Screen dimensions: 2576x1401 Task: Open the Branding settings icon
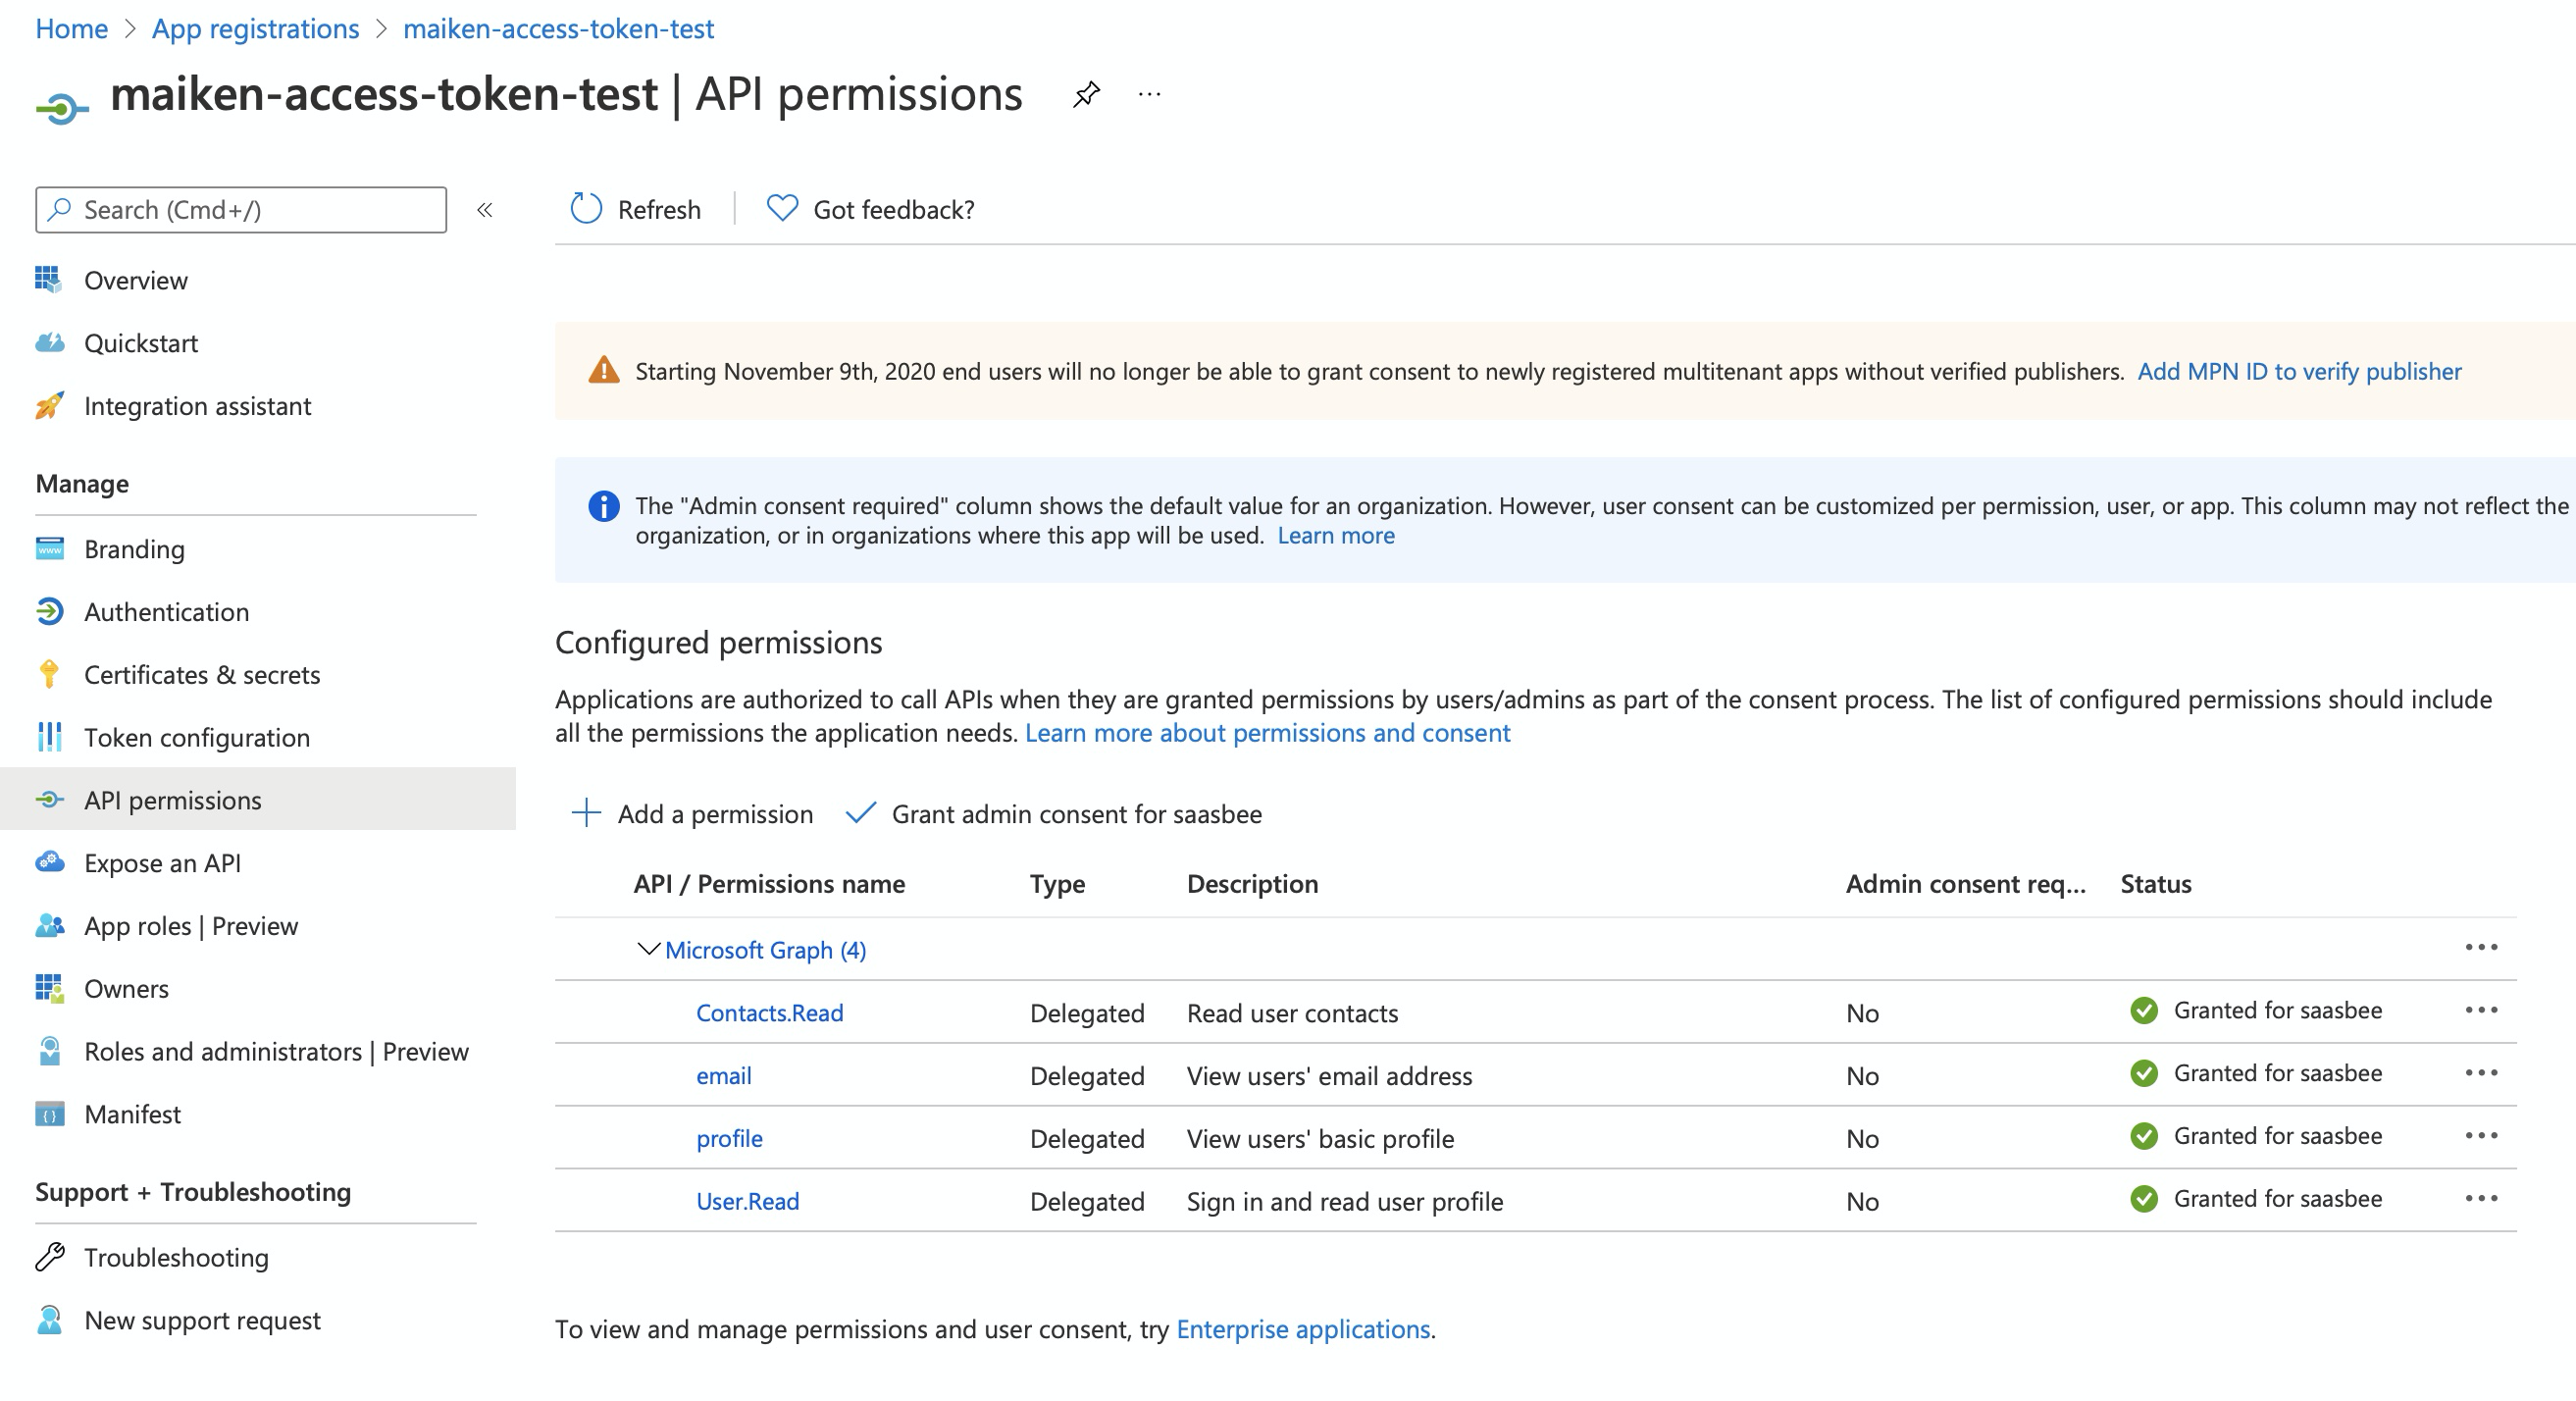coord(48,549)
